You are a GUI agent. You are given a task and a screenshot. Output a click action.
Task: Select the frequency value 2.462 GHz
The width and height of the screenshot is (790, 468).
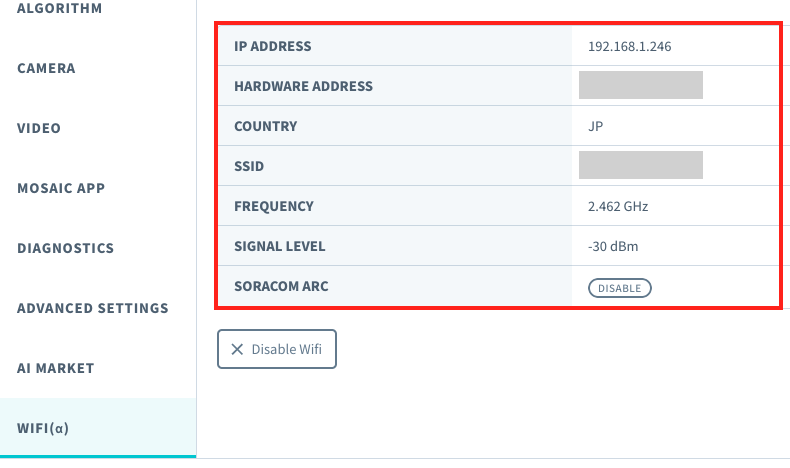click(618, 207)
